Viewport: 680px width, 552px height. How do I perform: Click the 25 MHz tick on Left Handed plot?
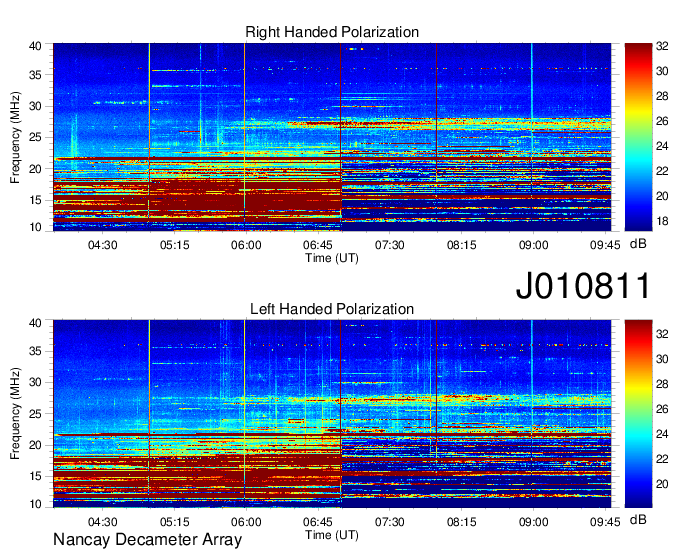[35, 414]
